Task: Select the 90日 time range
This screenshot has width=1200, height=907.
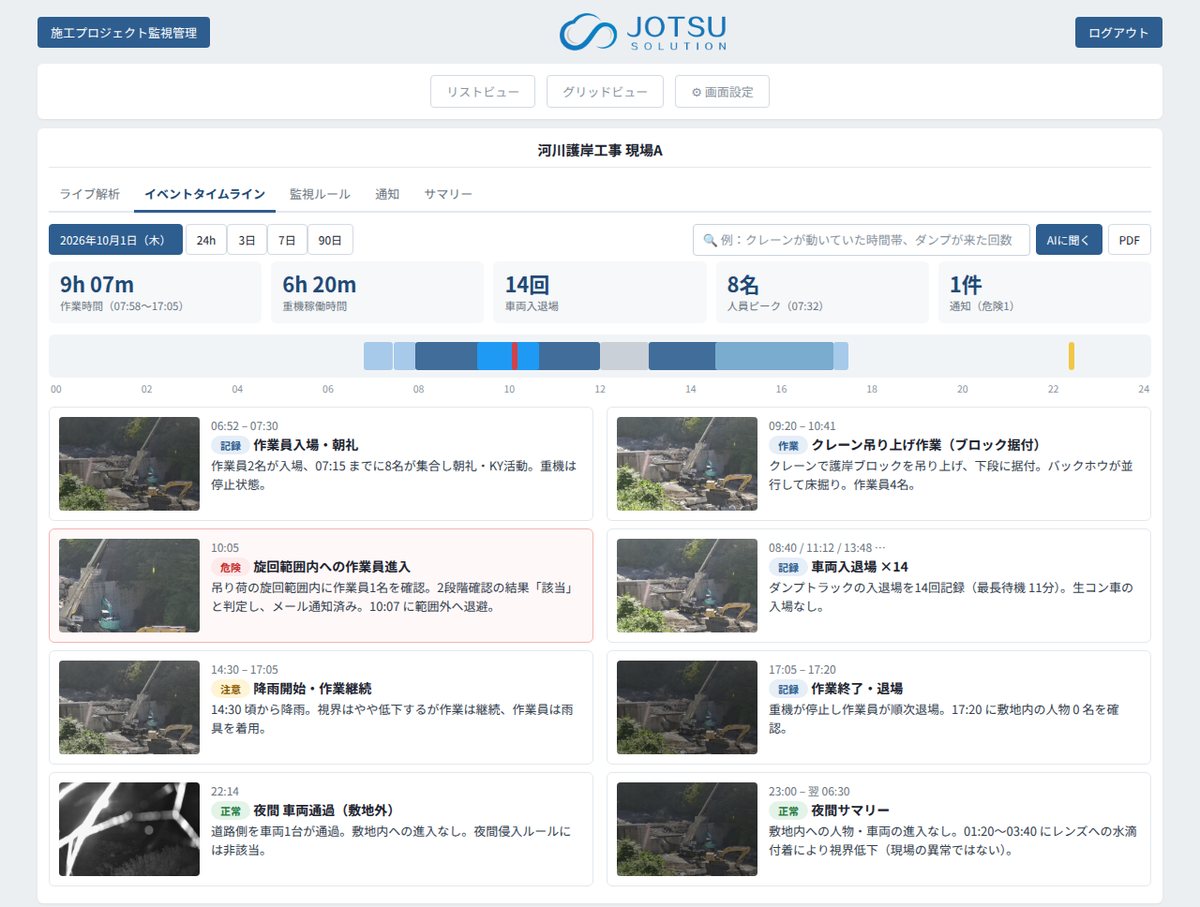Action: 330,240
